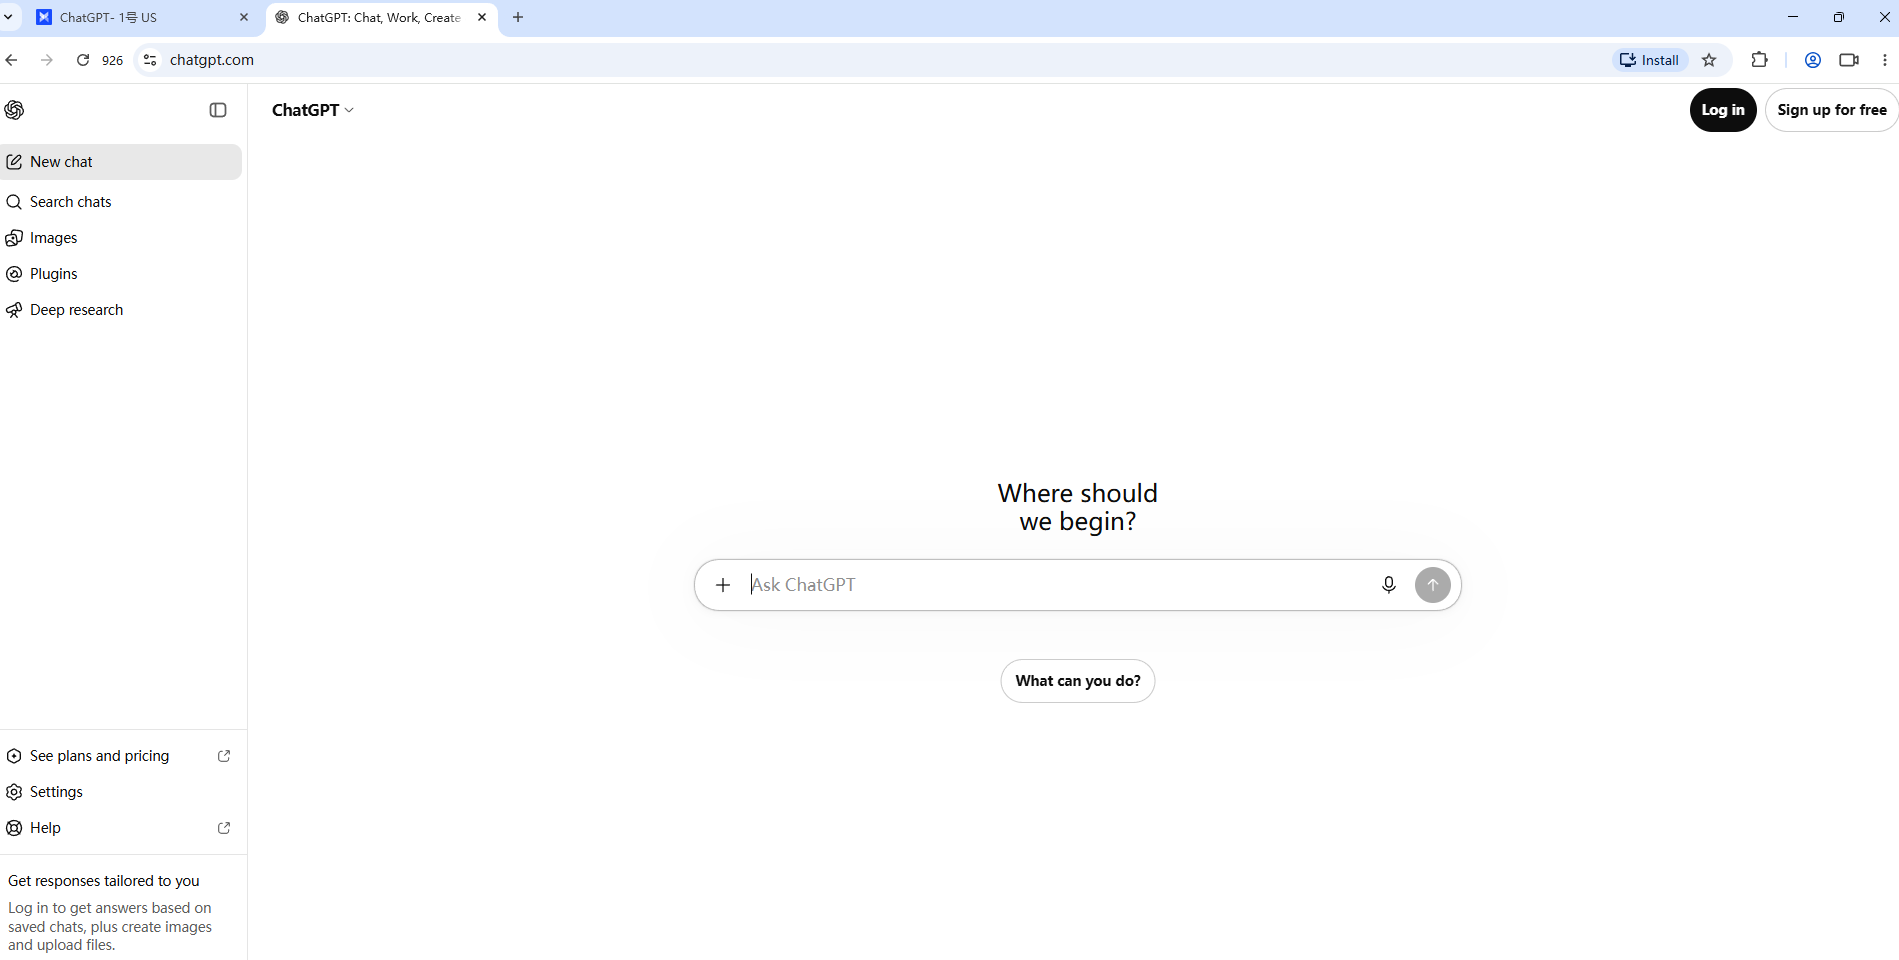Open Search chats

[x=121, y=202]
